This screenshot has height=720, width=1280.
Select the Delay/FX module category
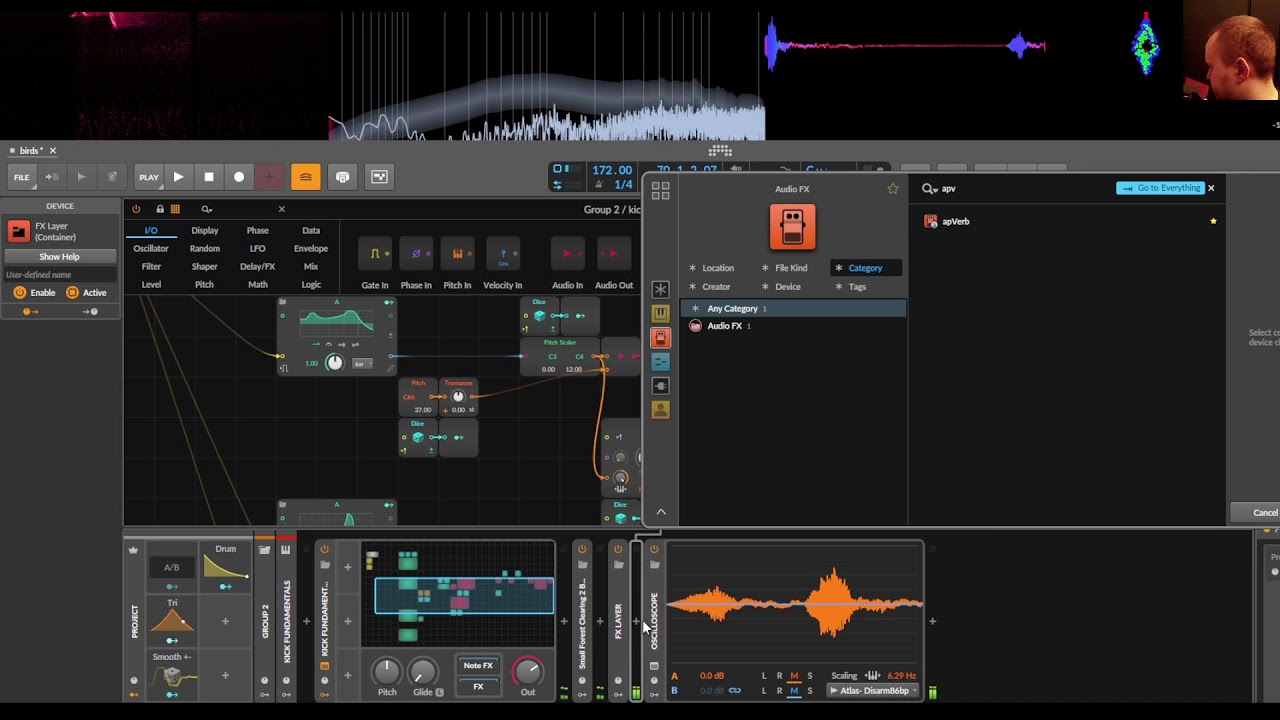point(257,267)
